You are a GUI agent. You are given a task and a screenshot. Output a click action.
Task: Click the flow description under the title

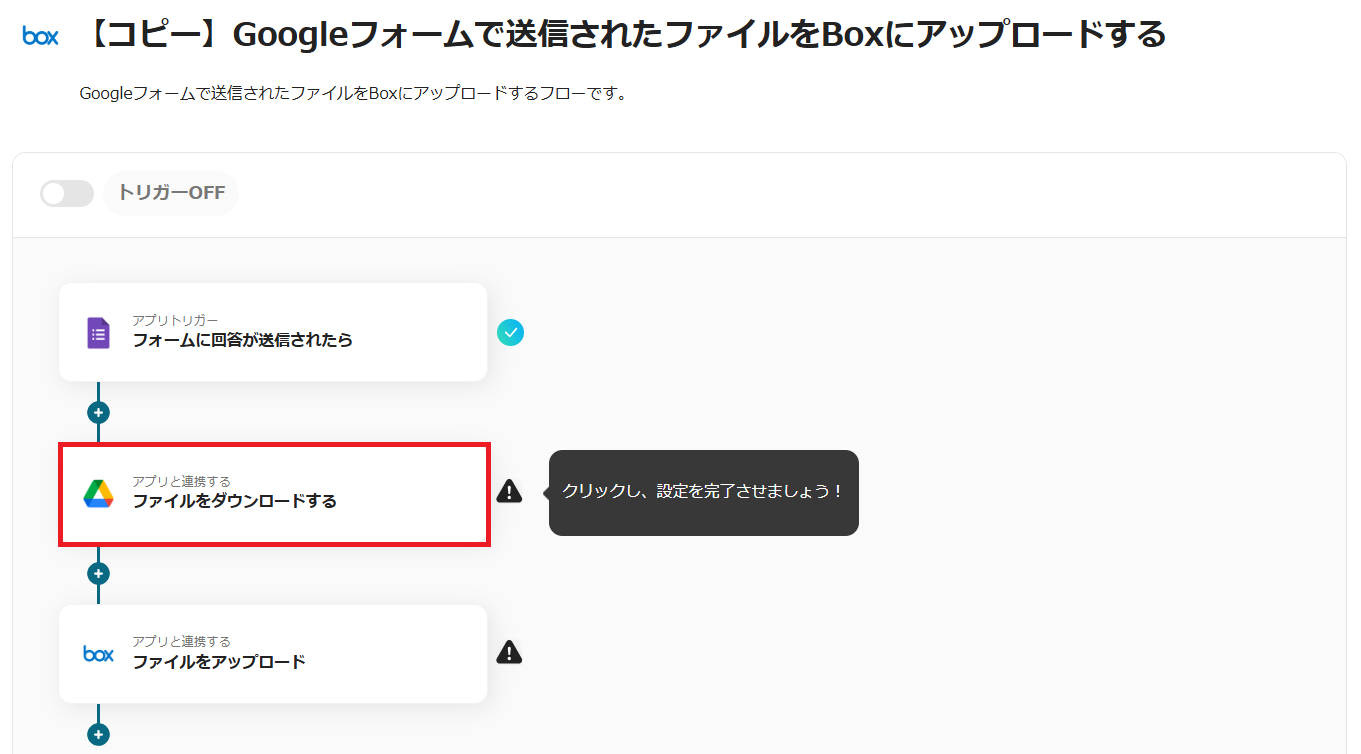(x=353, y=94)
